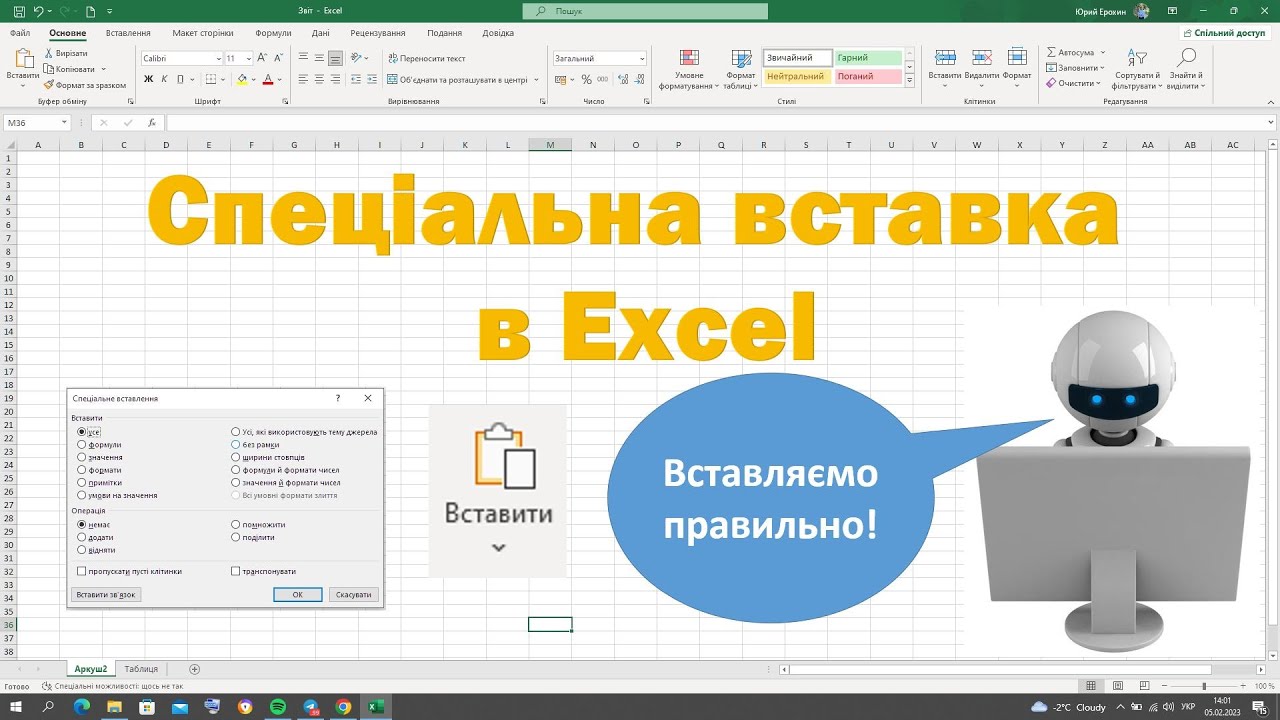The width and height of the screenshot is (1280, 720).
Task: Open the Файл menu tab
Action: pyautogui.click(x=20, y=33)
